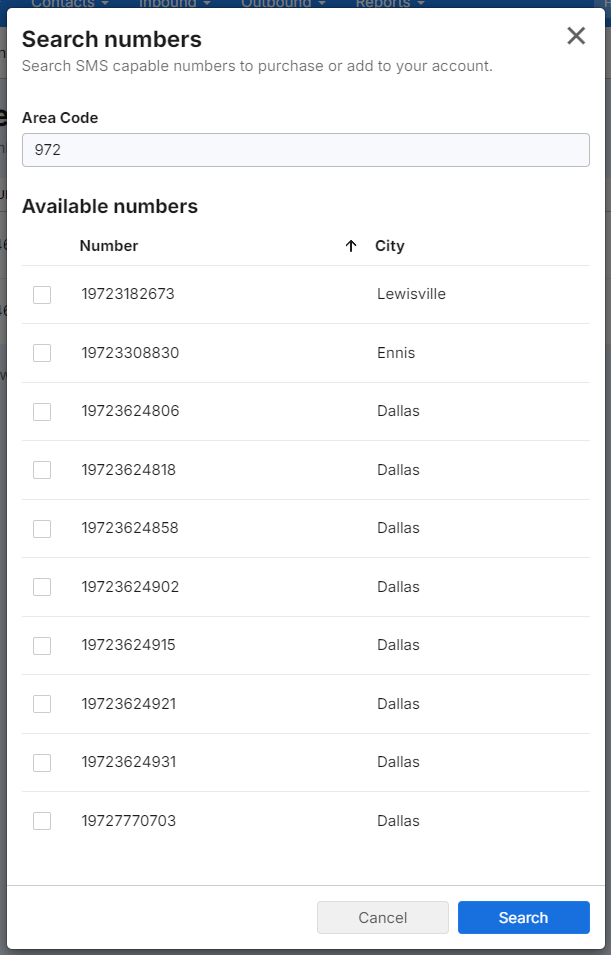Cancel the number search dialog
Screen dimensions: 611x955
point(383,917)
